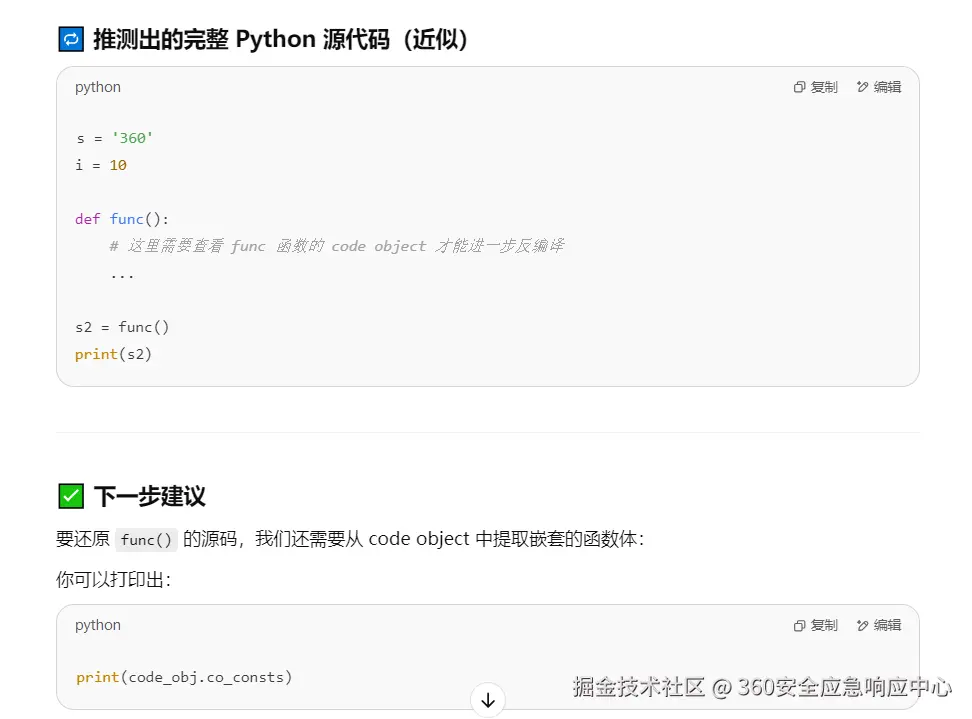The width and height of the screenshot is (972, 719).
Task: Click the python language label on the second block
Action: (x=97, y=625)
